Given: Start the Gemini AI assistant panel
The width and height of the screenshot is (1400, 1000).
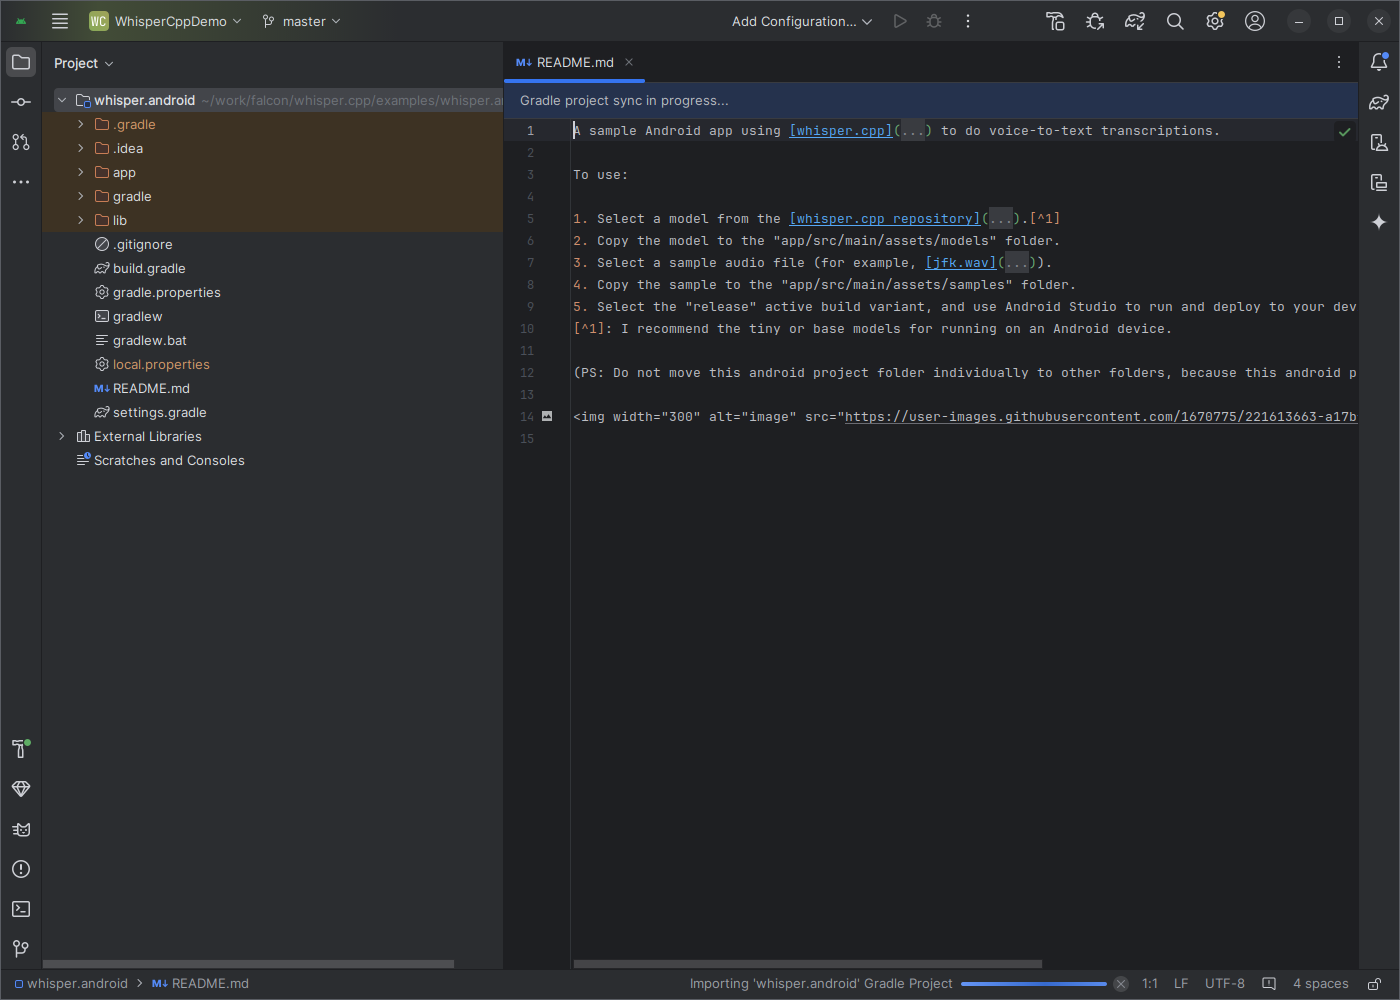Looking at the screenshot, I should click(x=1381, y=222).
